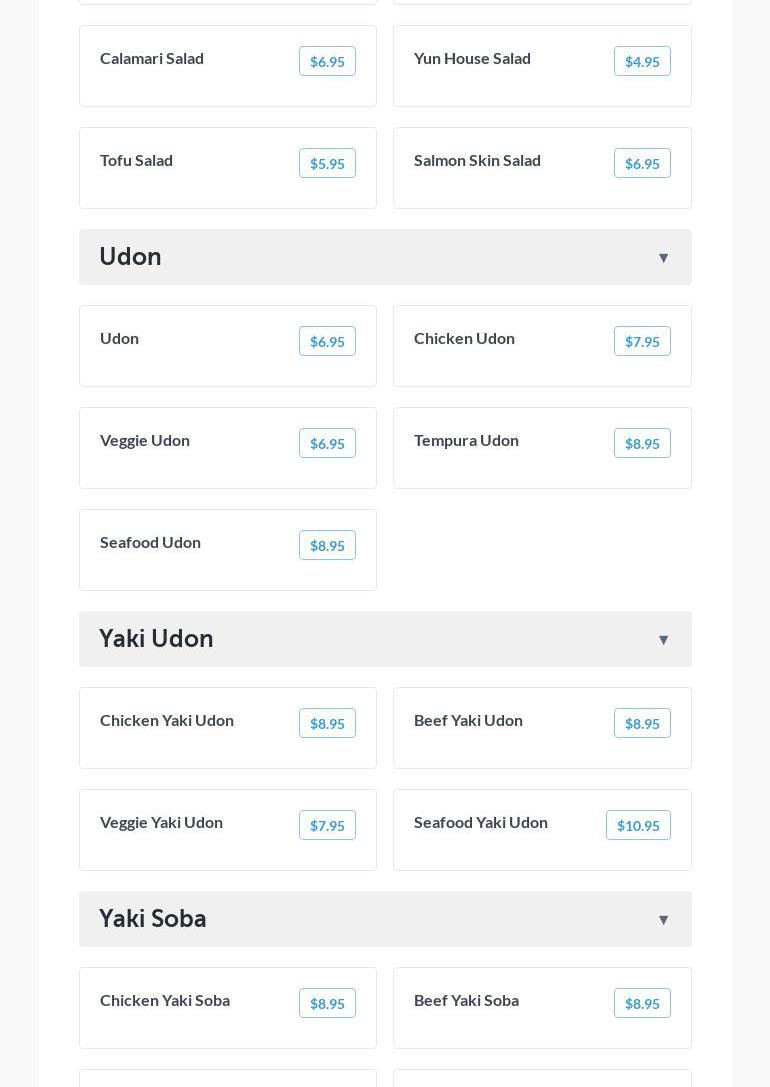Add Seafood Yaki Udon for $10.95

(x=638, y=826)
